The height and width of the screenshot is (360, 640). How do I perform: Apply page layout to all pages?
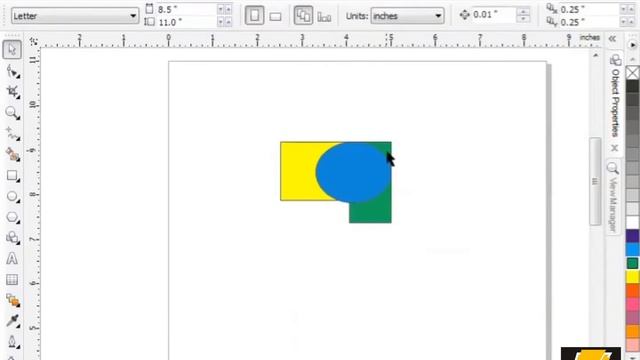pyautogui.click(x=303, y=16)
